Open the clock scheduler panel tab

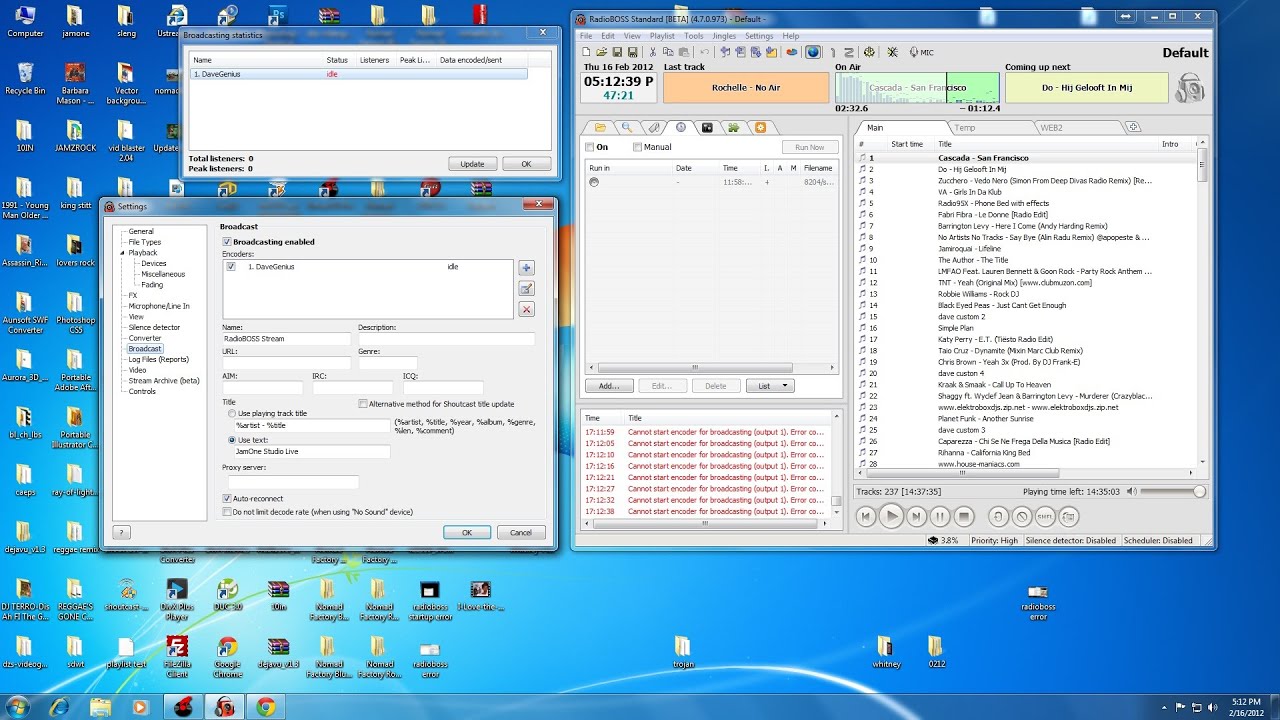point(681,127)
